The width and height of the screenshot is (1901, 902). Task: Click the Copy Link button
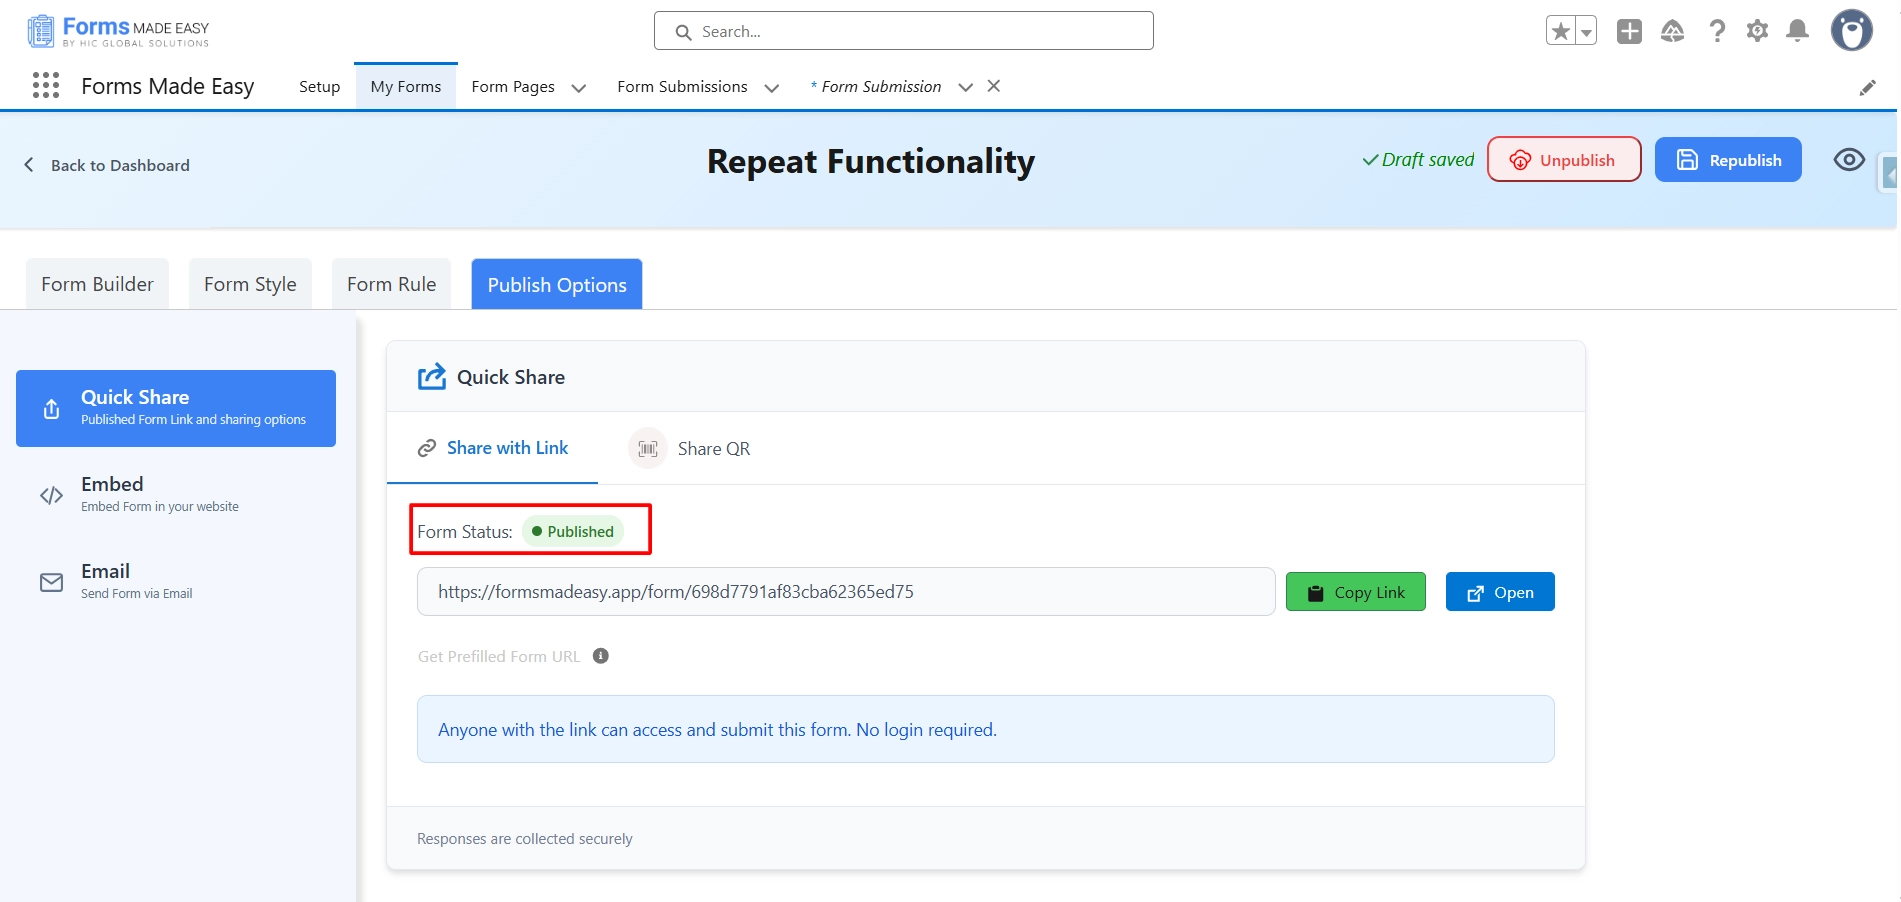1355,592
